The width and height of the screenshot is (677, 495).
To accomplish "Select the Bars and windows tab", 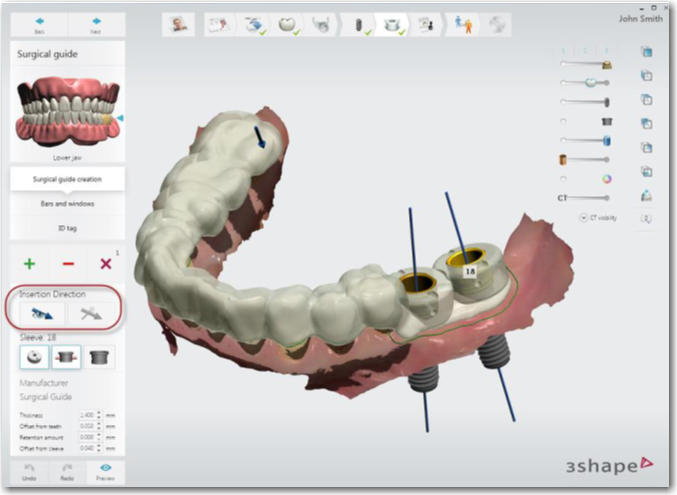I will coord(67,204).
